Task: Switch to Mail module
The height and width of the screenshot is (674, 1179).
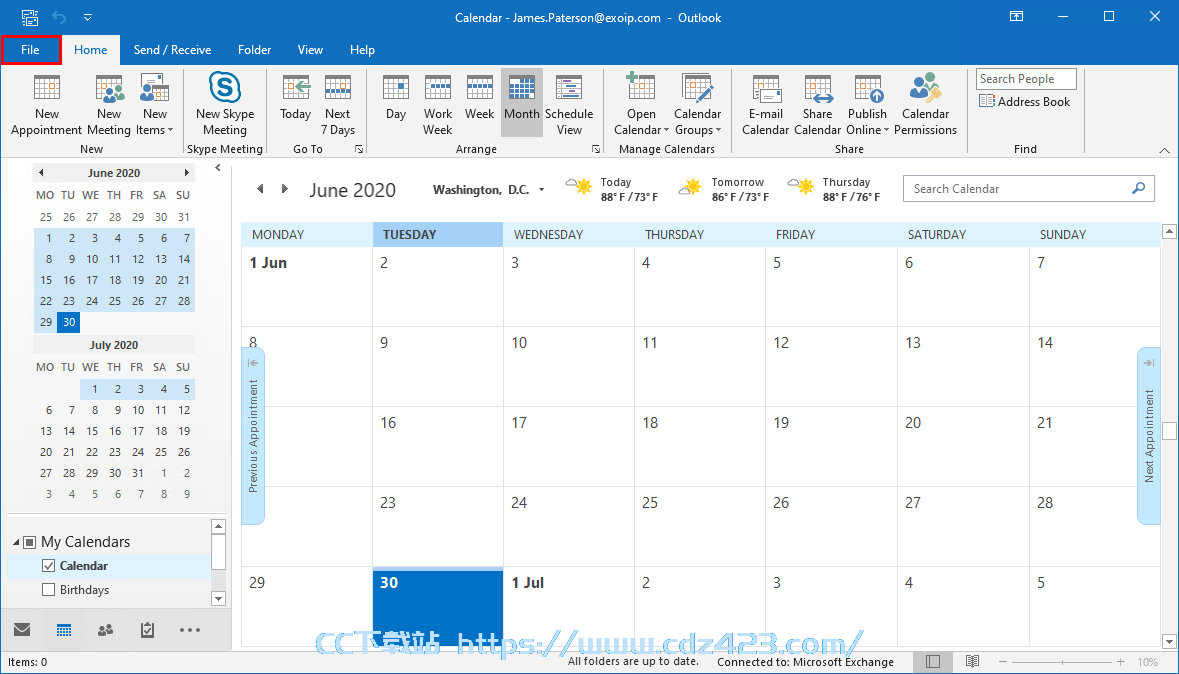Action: (x=22, y=630)
